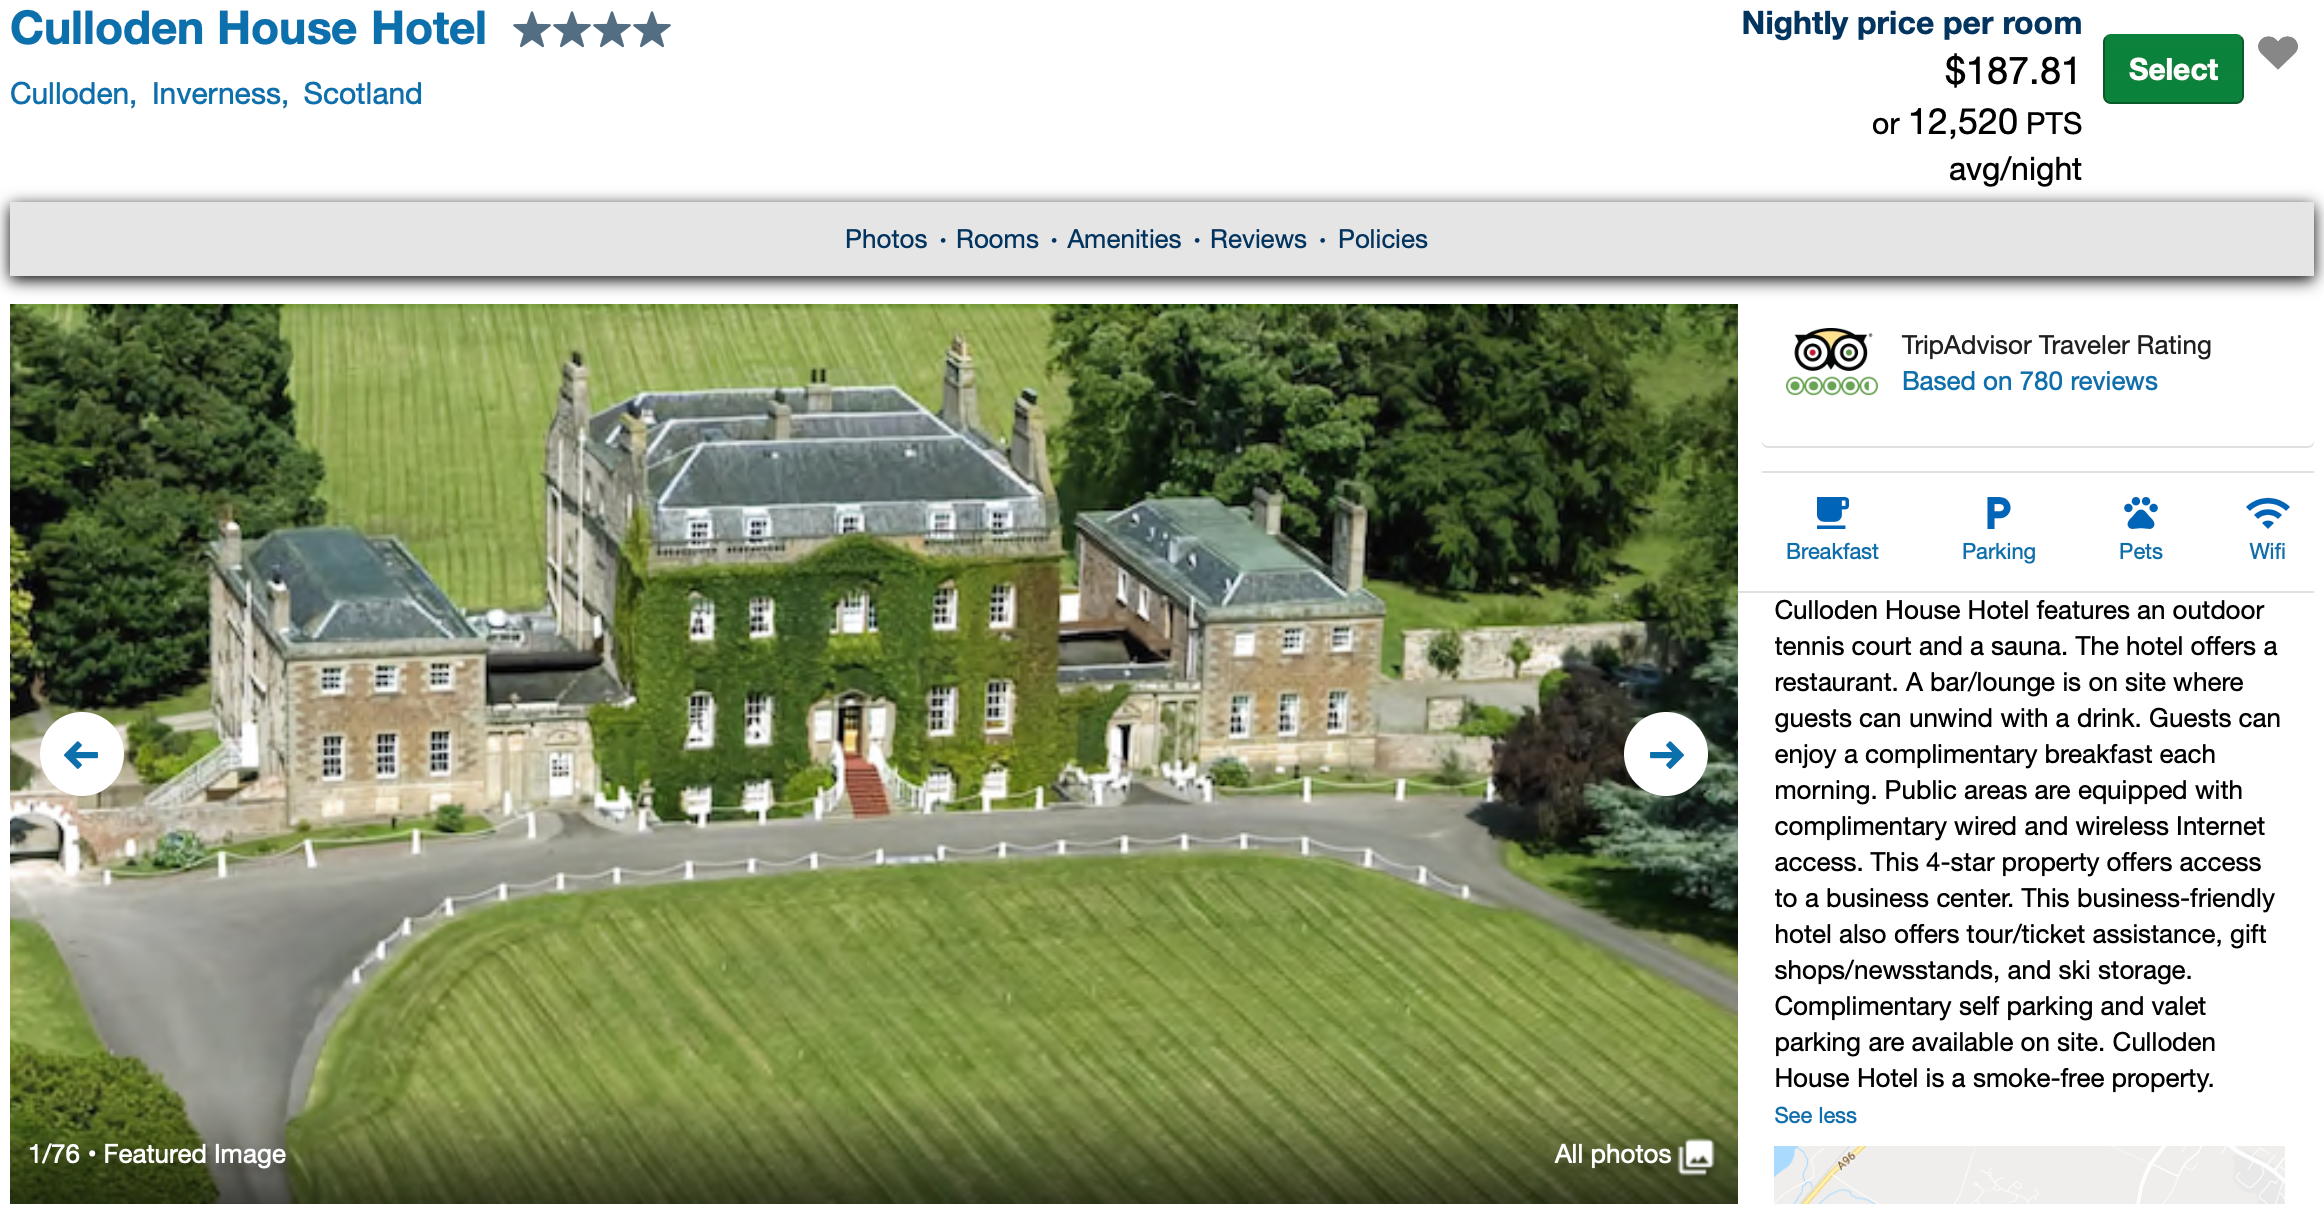Click the Pets paw icon
2324x1216 pixels.
[2140, 513]
